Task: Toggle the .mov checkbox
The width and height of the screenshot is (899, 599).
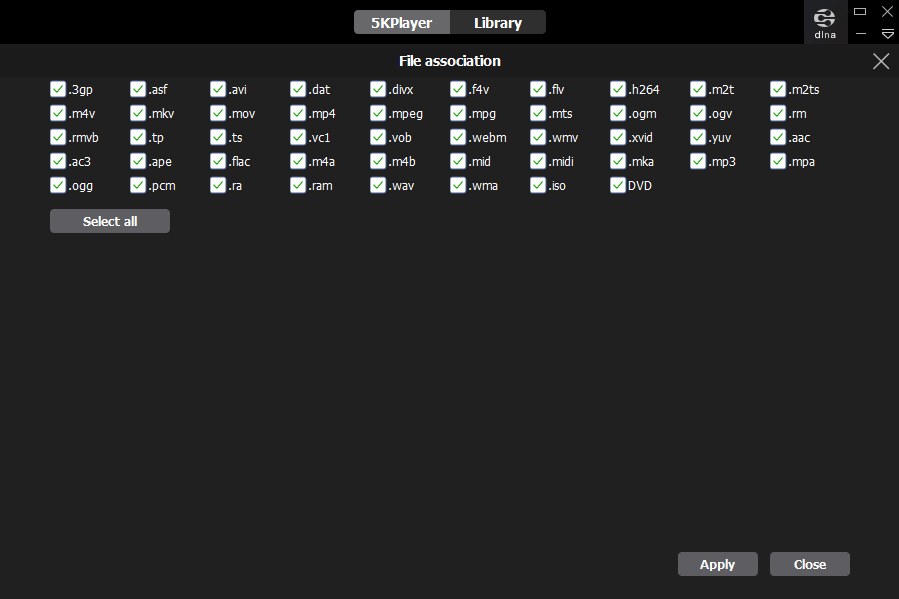Action: click(x=218, y=113)
